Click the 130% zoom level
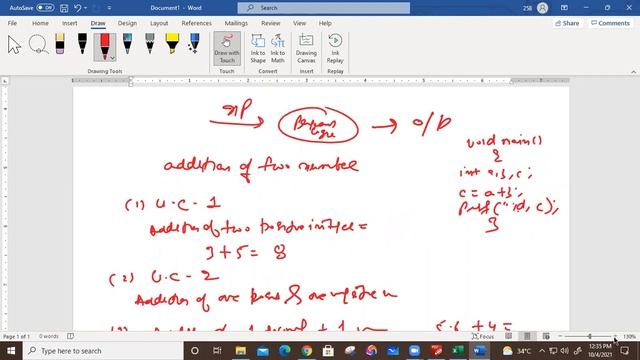 point(629,337)
